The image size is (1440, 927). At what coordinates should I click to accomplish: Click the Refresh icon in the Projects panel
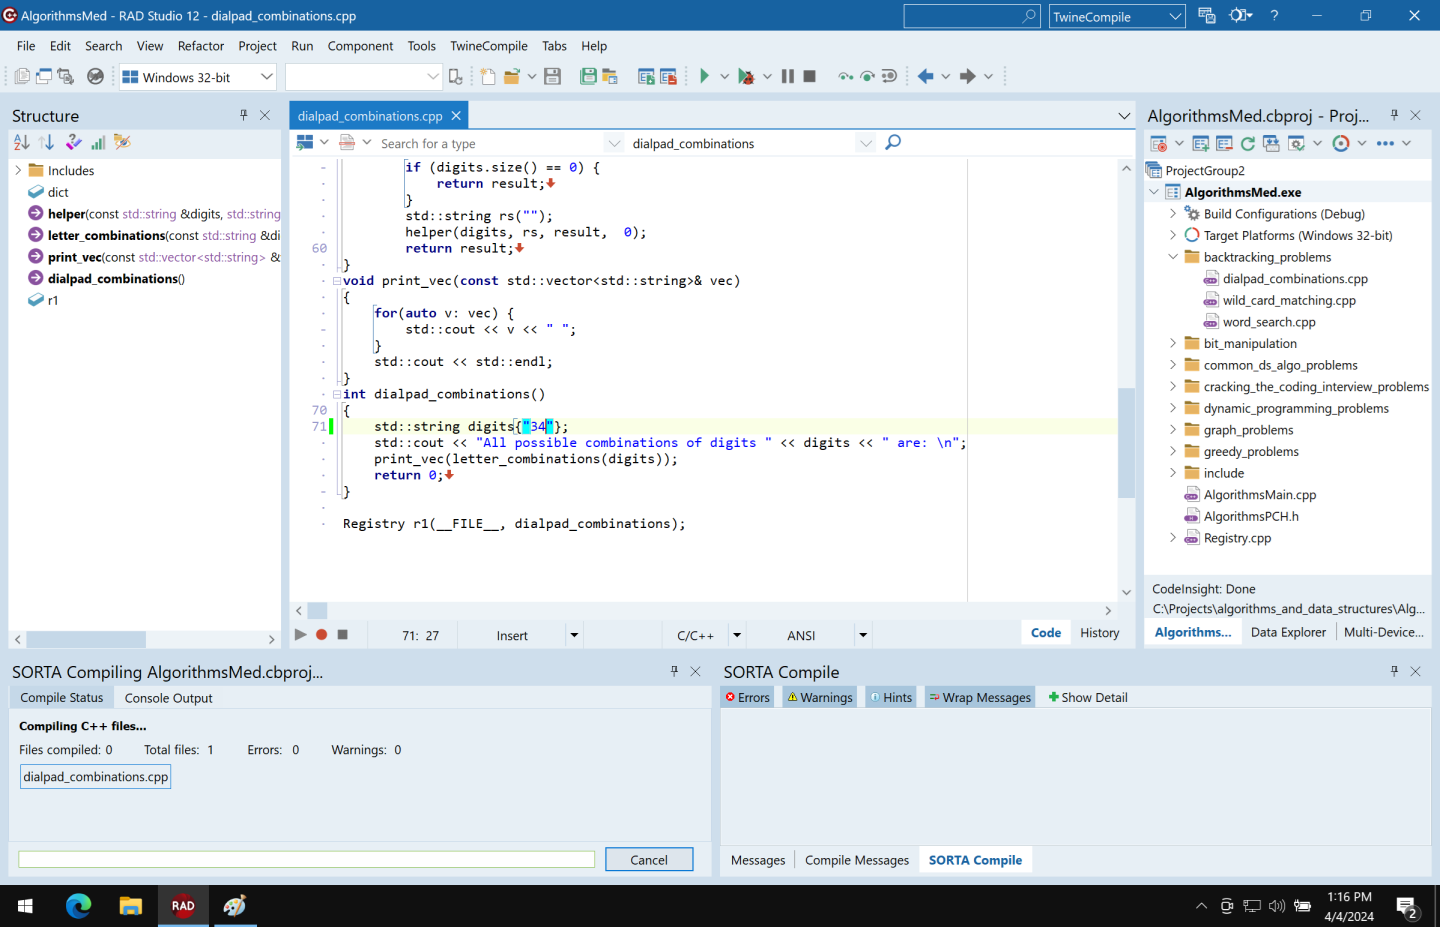pyautogui.click(x=1248, y=143)
